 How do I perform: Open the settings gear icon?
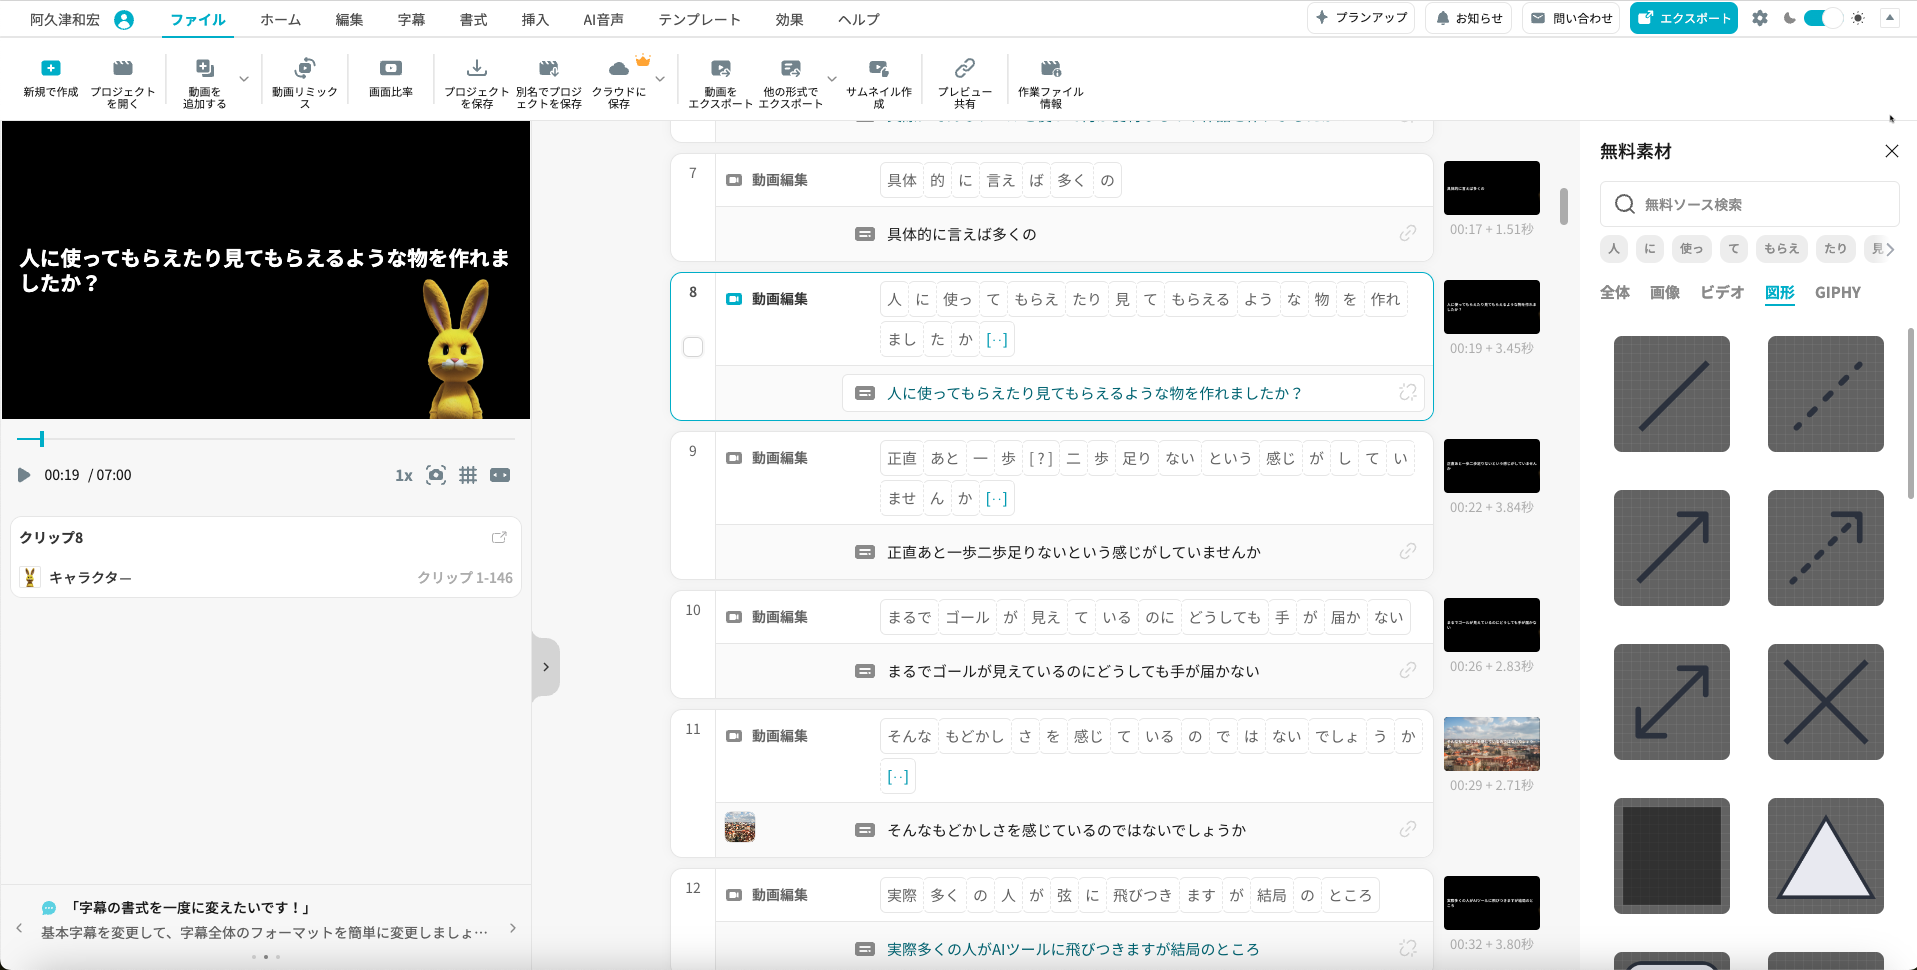[x=1760, y=18]
